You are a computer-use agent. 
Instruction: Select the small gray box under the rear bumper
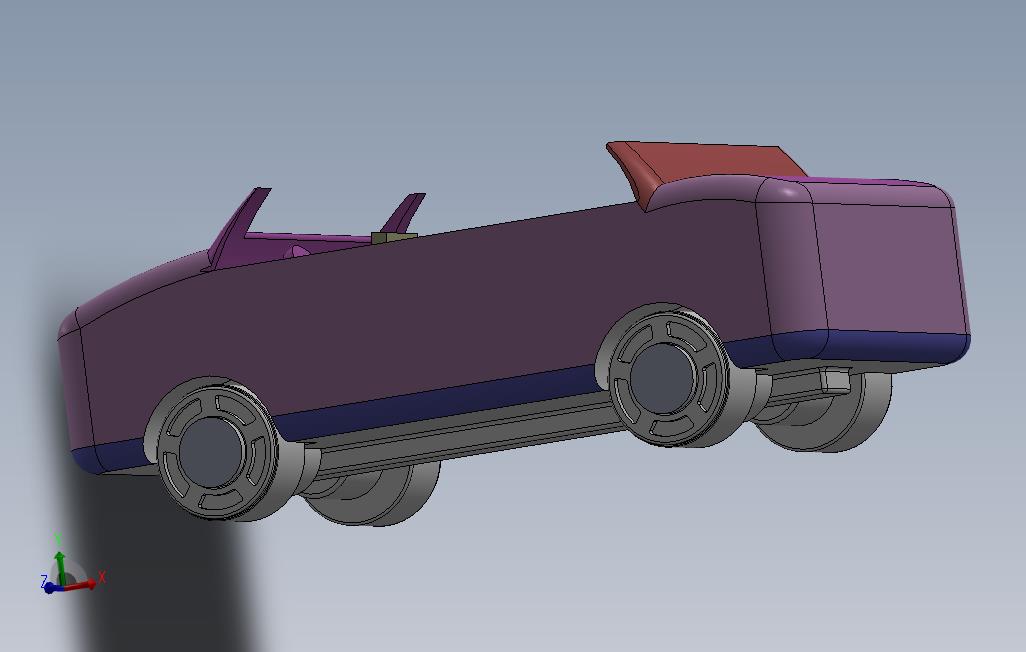click(836, 380)
